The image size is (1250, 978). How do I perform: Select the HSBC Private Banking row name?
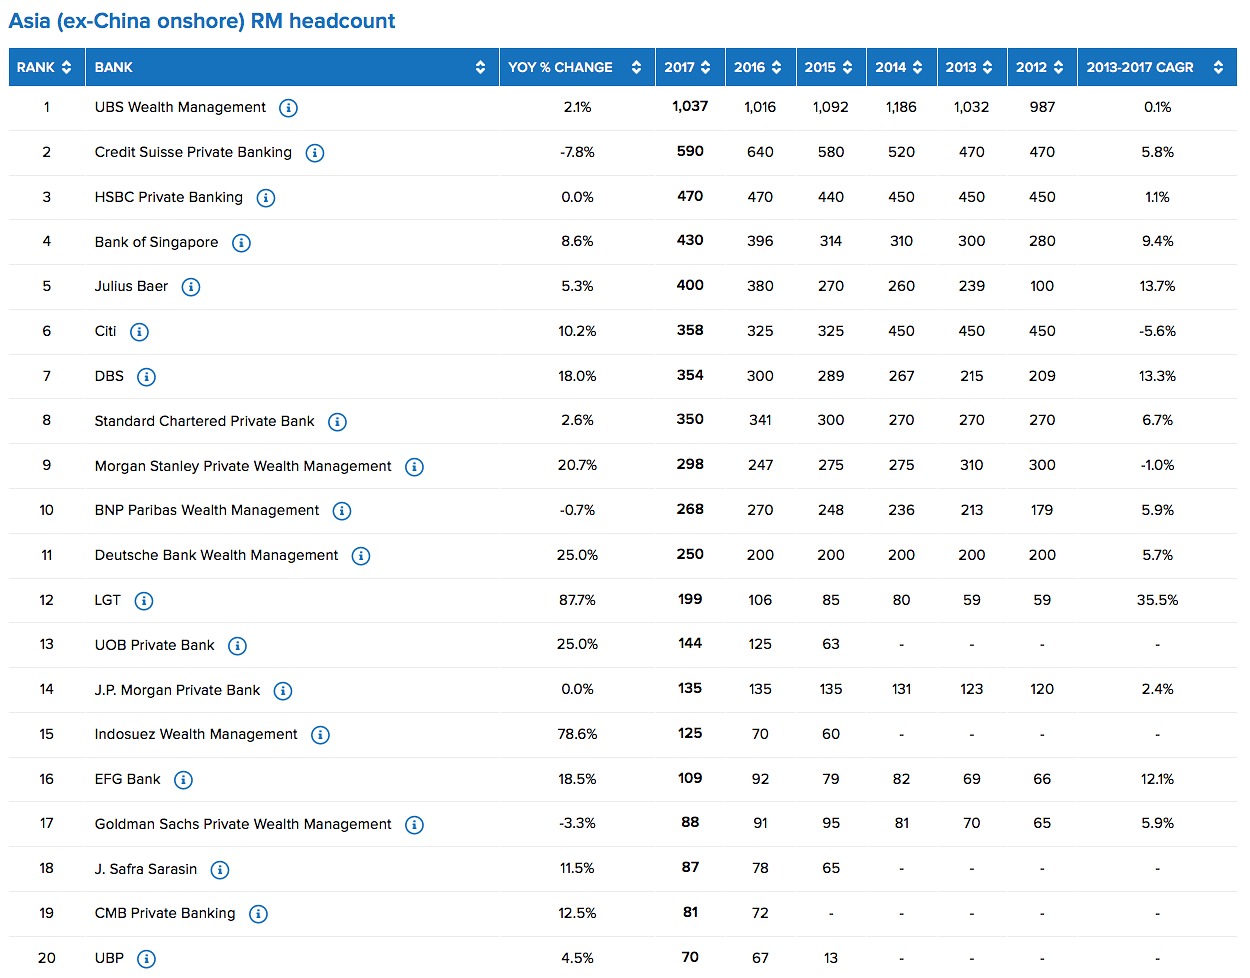[x=168, y=197]
